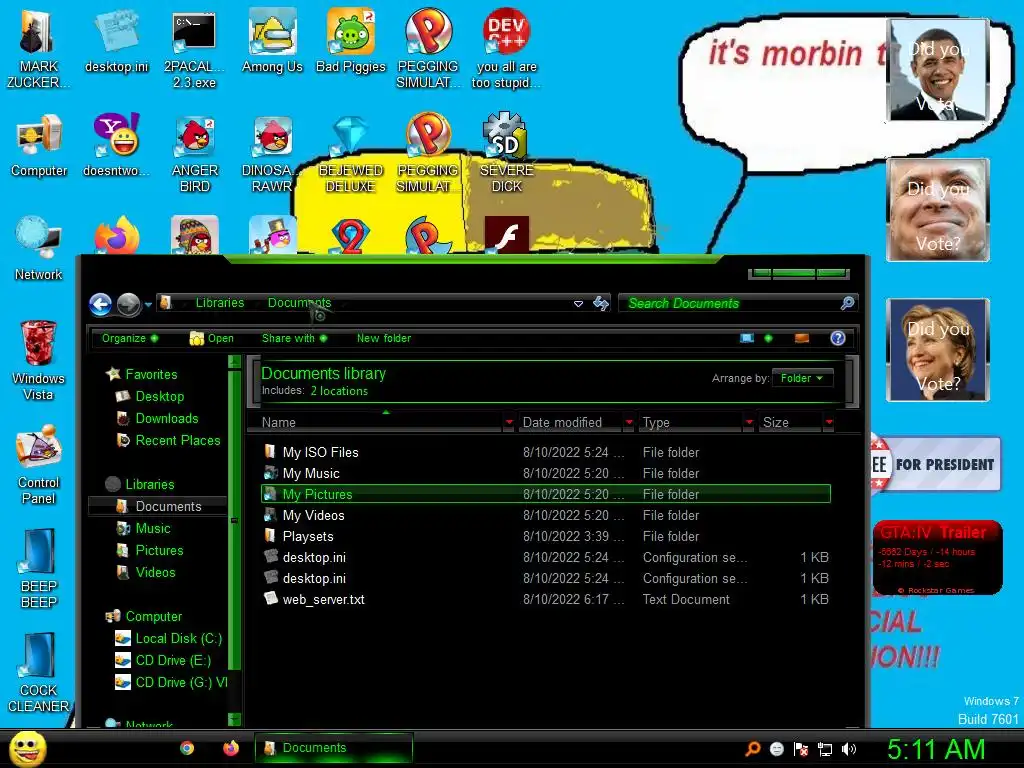1024x768 pixels.
Task: Click the Libraries breadcrumb in address bar
Action: [x=219, y=302]
